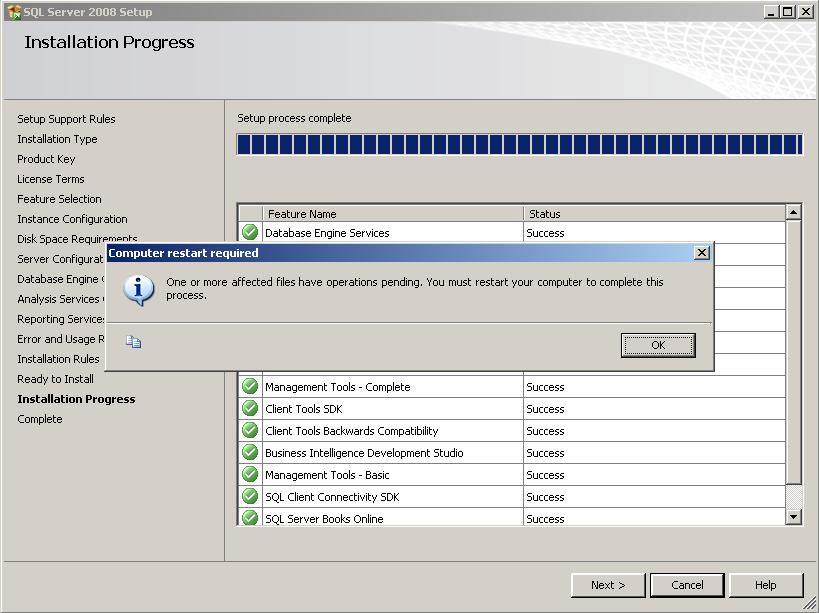819x613 pixels.
Task: Click the setup progress bar
Action: pyautogui.click(x=520, y=145)
